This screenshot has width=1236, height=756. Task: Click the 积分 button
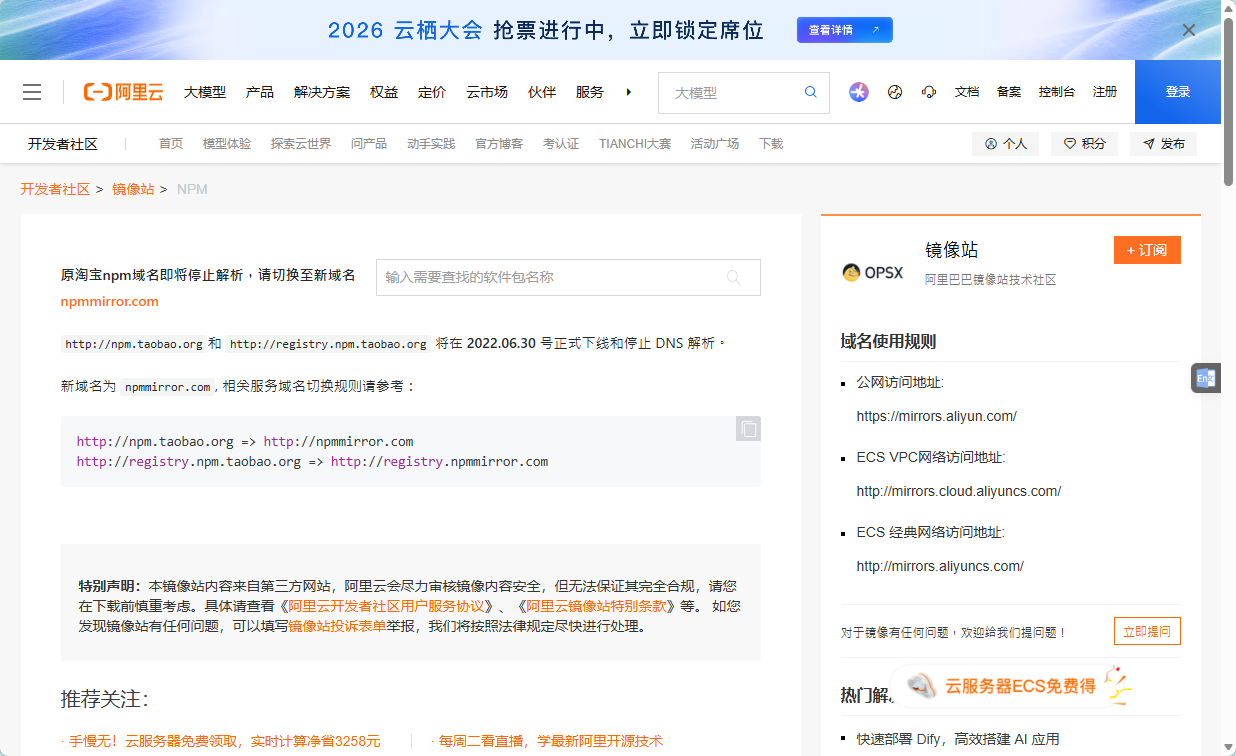(1084, 144)
